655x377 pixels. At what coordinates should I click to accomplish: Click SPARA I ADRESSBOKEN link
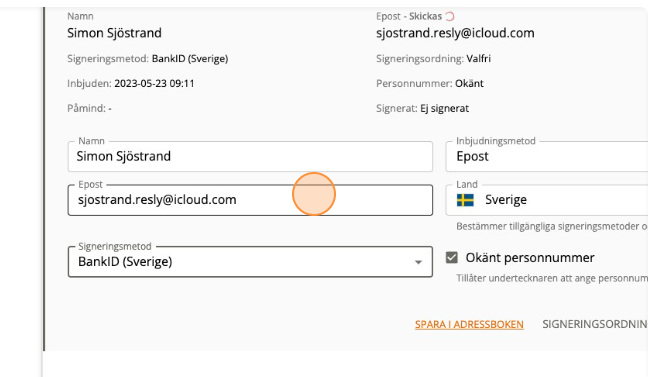469,324
